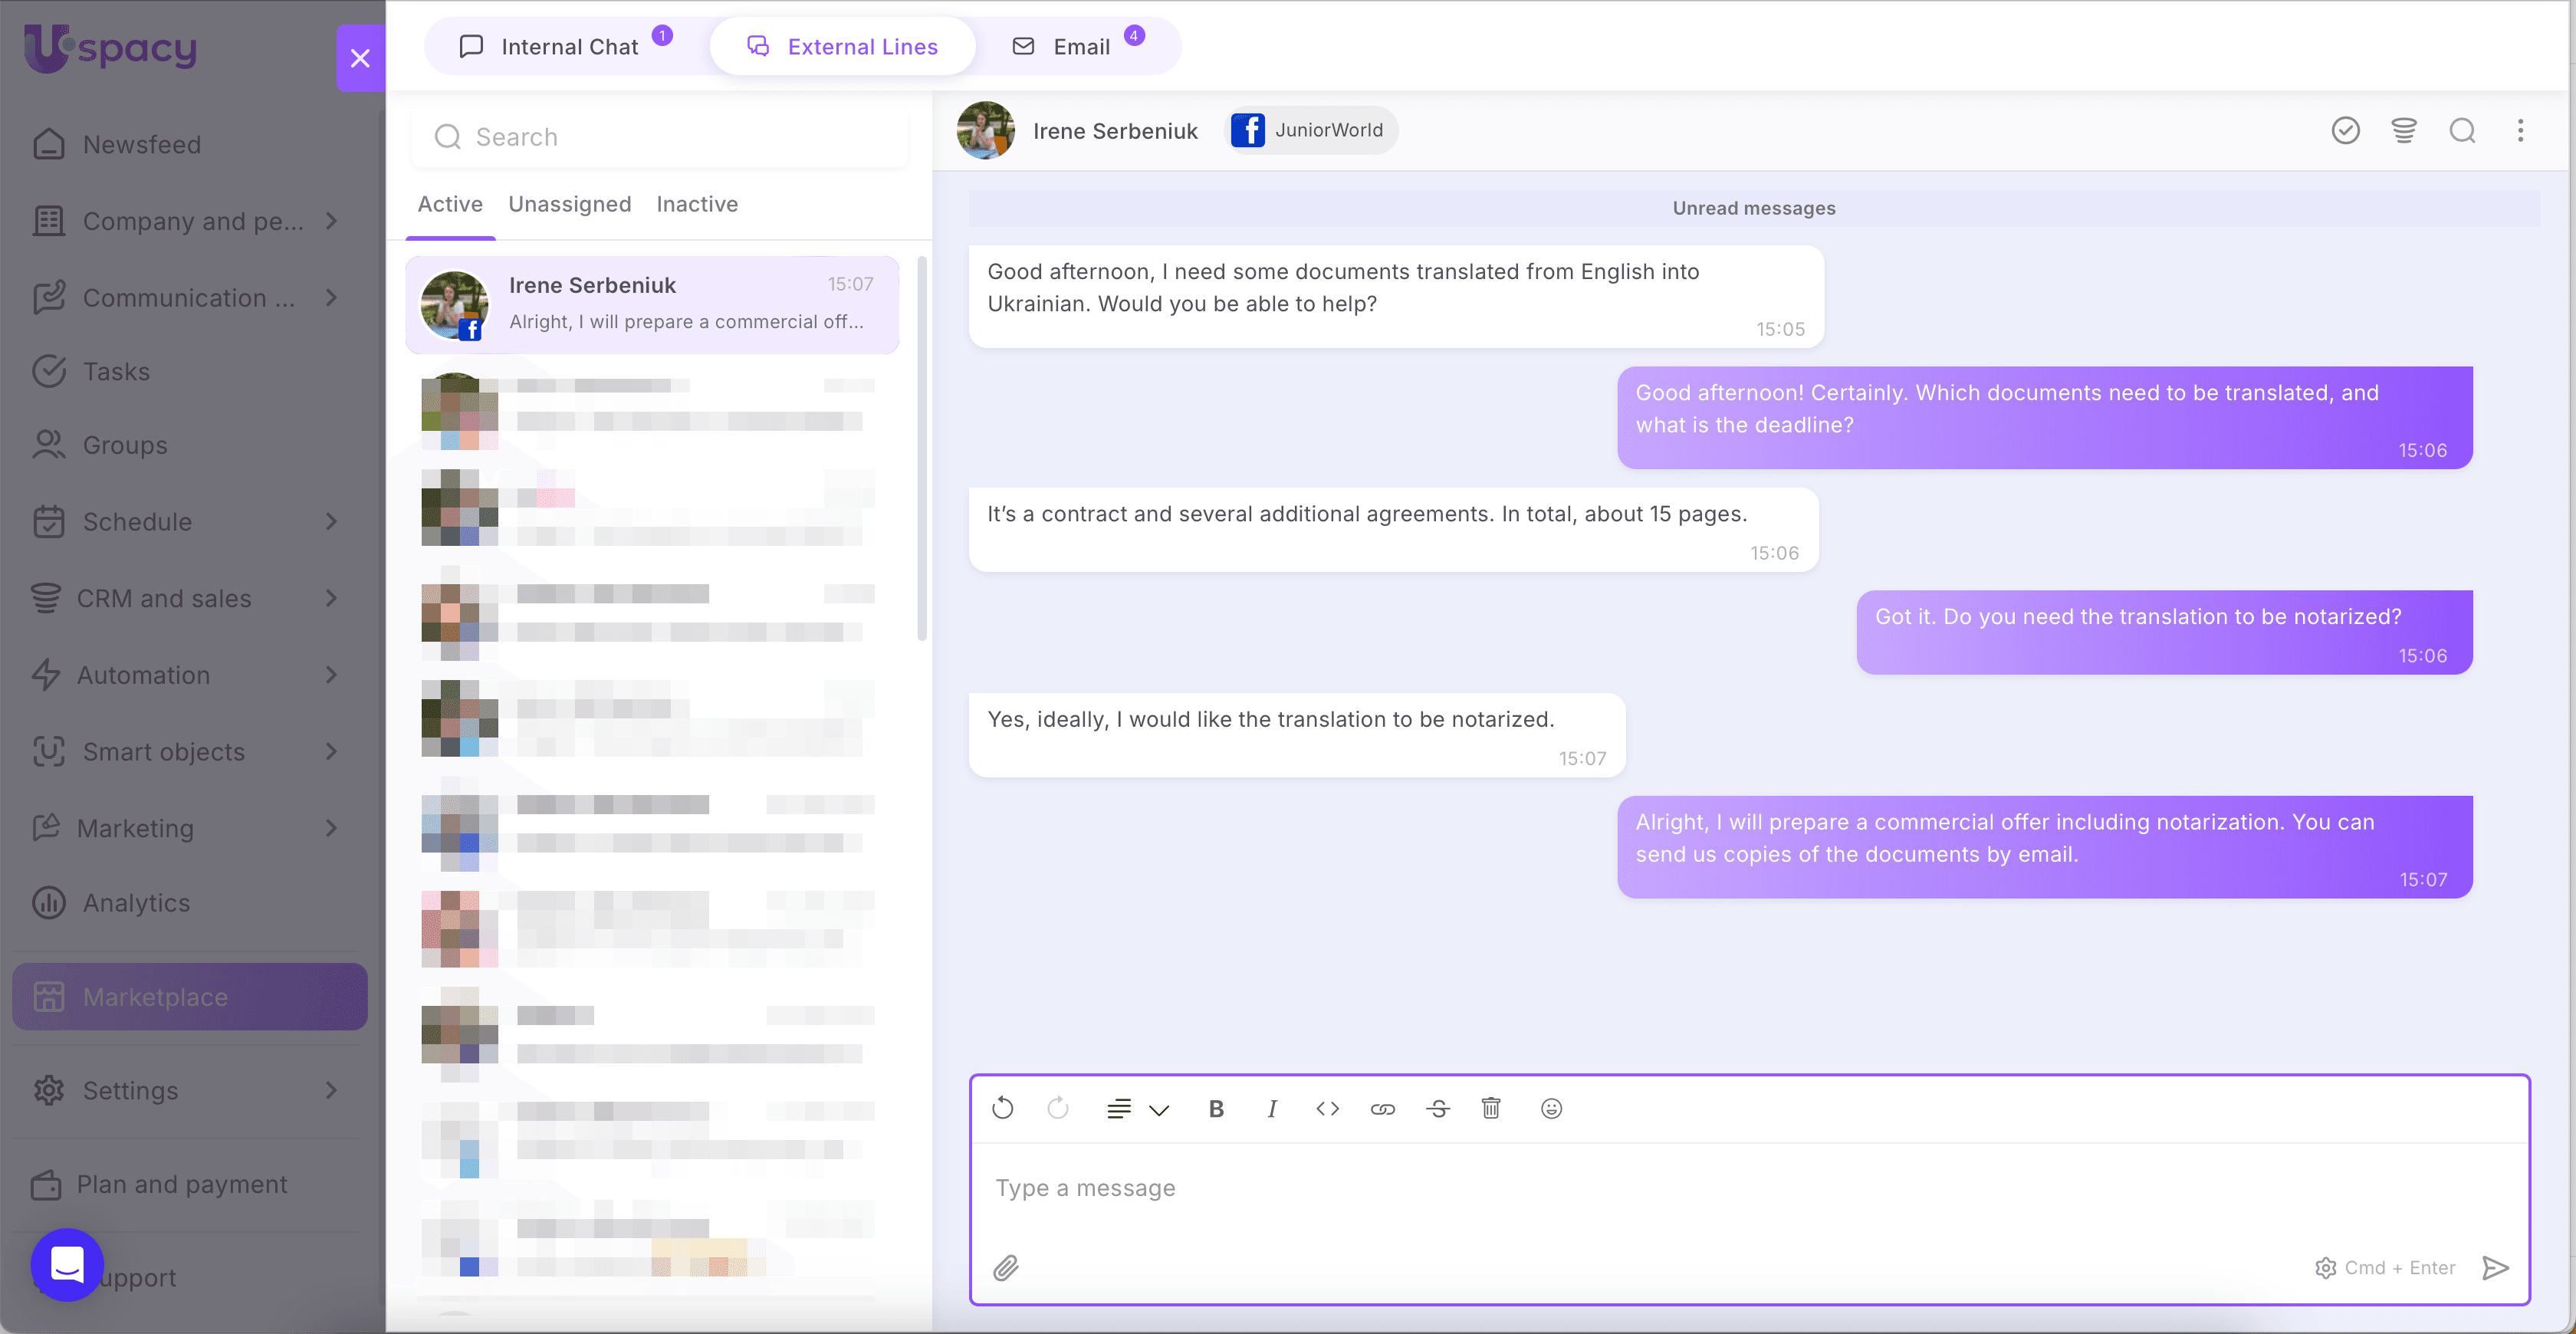This screenshot has height=1334, width=2576.
Task: Add a hyperlink to the message
Action: click(x=1383, y=1108)
